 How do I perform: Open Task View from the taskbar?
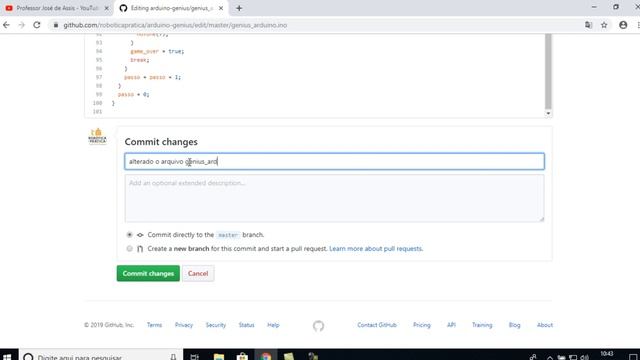tap(194, 356)
